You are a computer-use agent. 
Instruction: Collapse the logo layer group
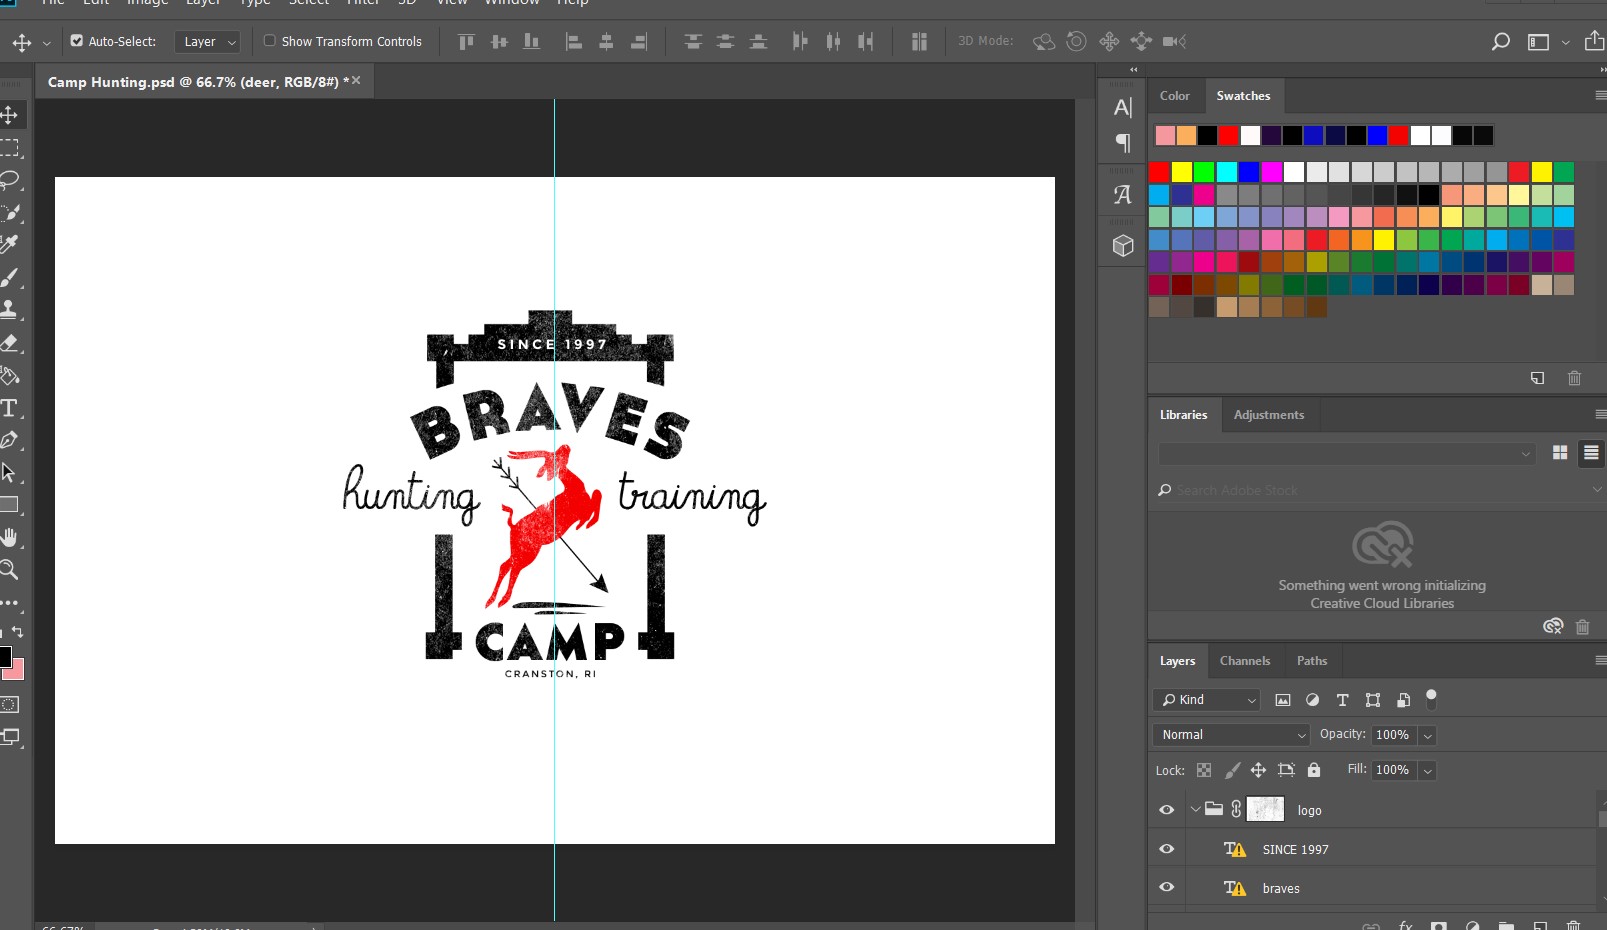coord(1194,809)
